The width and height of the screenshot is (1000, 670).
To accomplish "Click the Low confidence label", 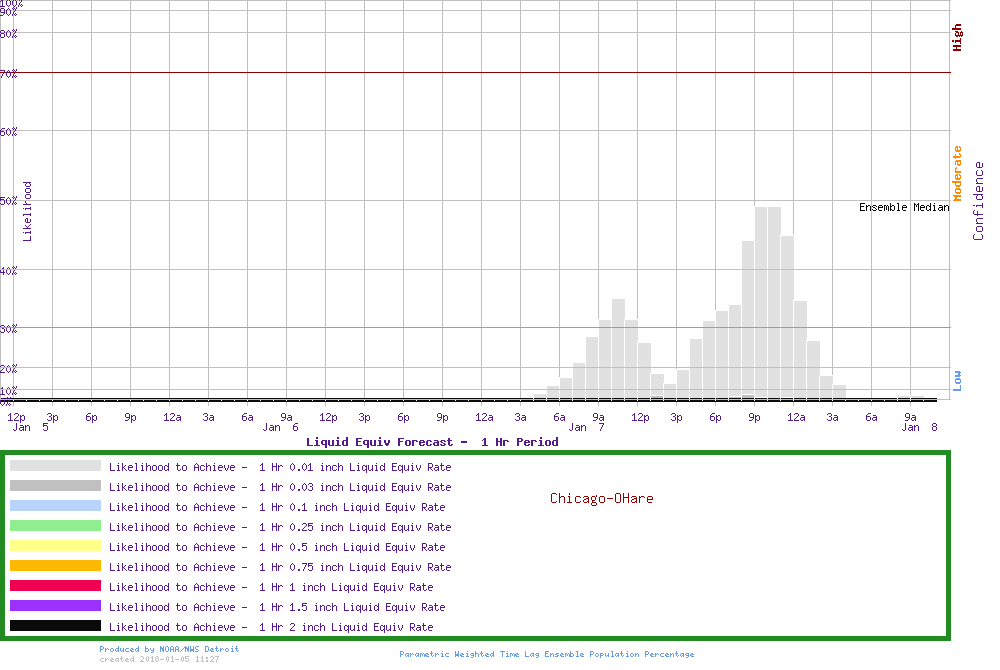I will coord(957,380).
